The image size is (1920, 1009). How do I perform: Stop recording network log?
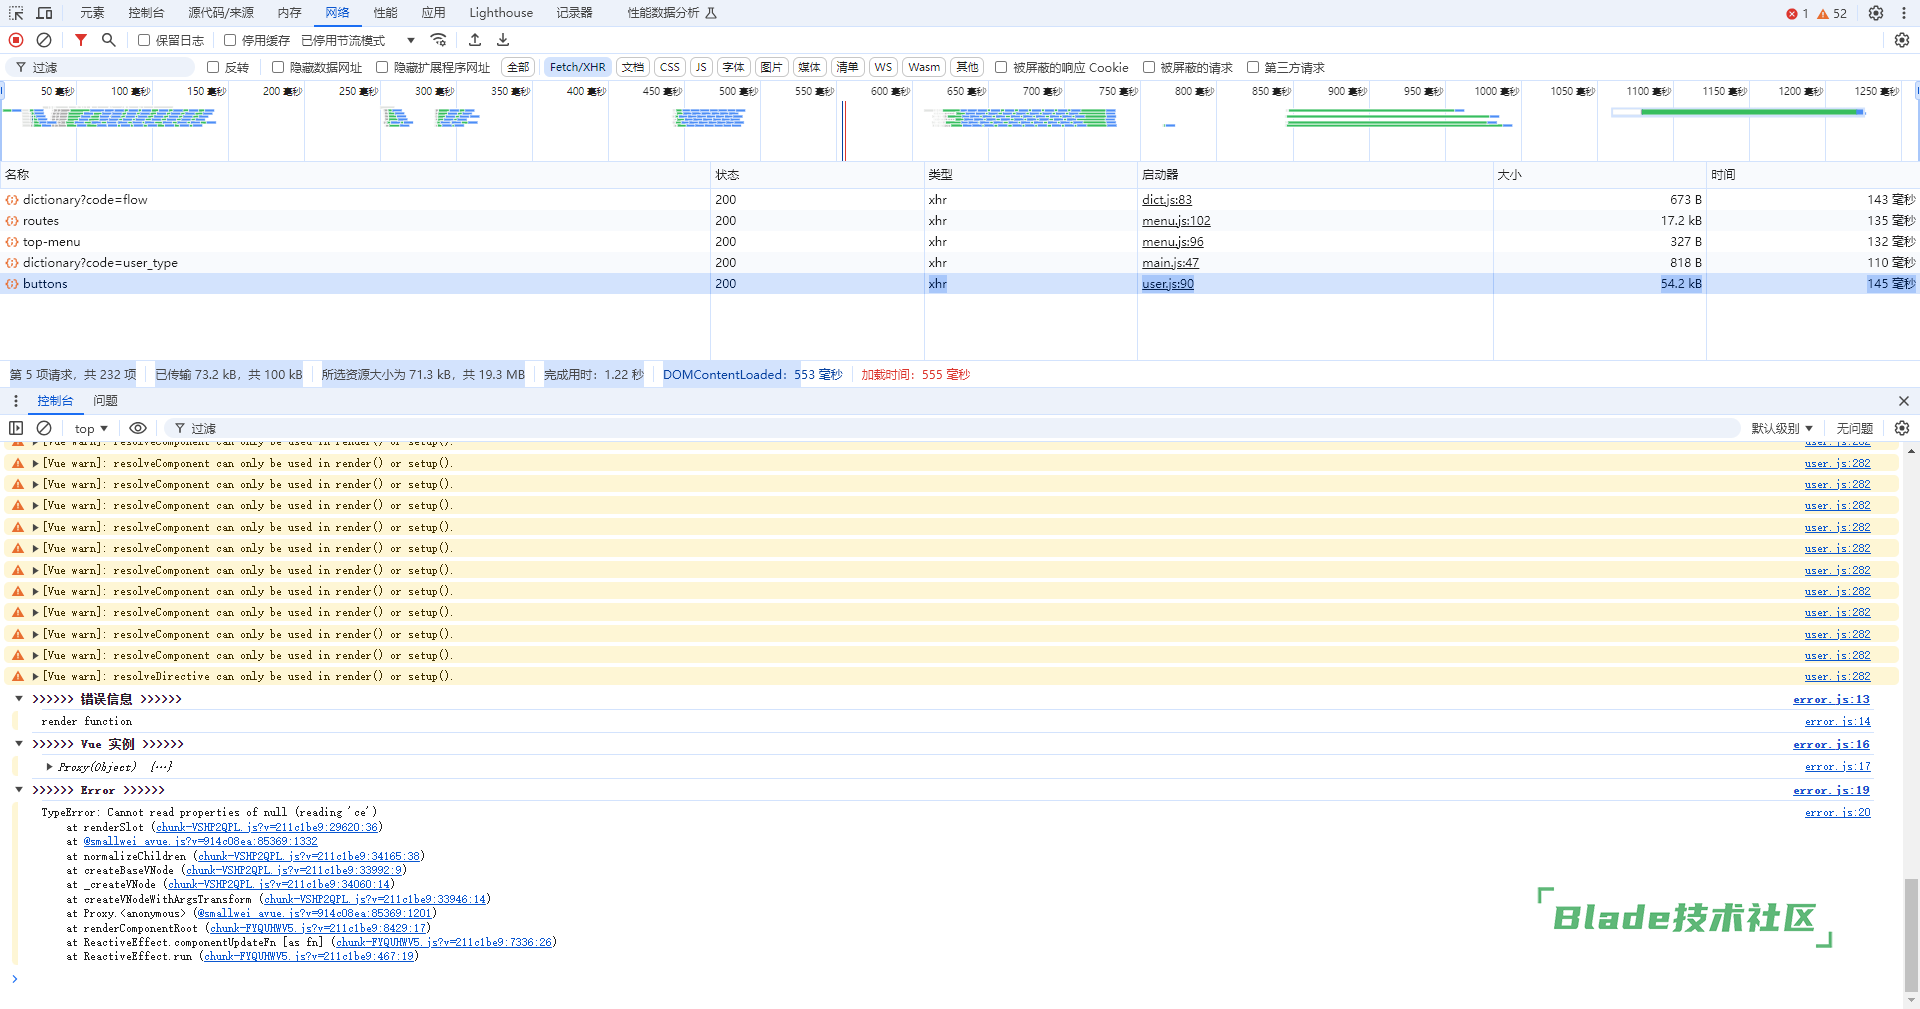click(x=16, y=40)
